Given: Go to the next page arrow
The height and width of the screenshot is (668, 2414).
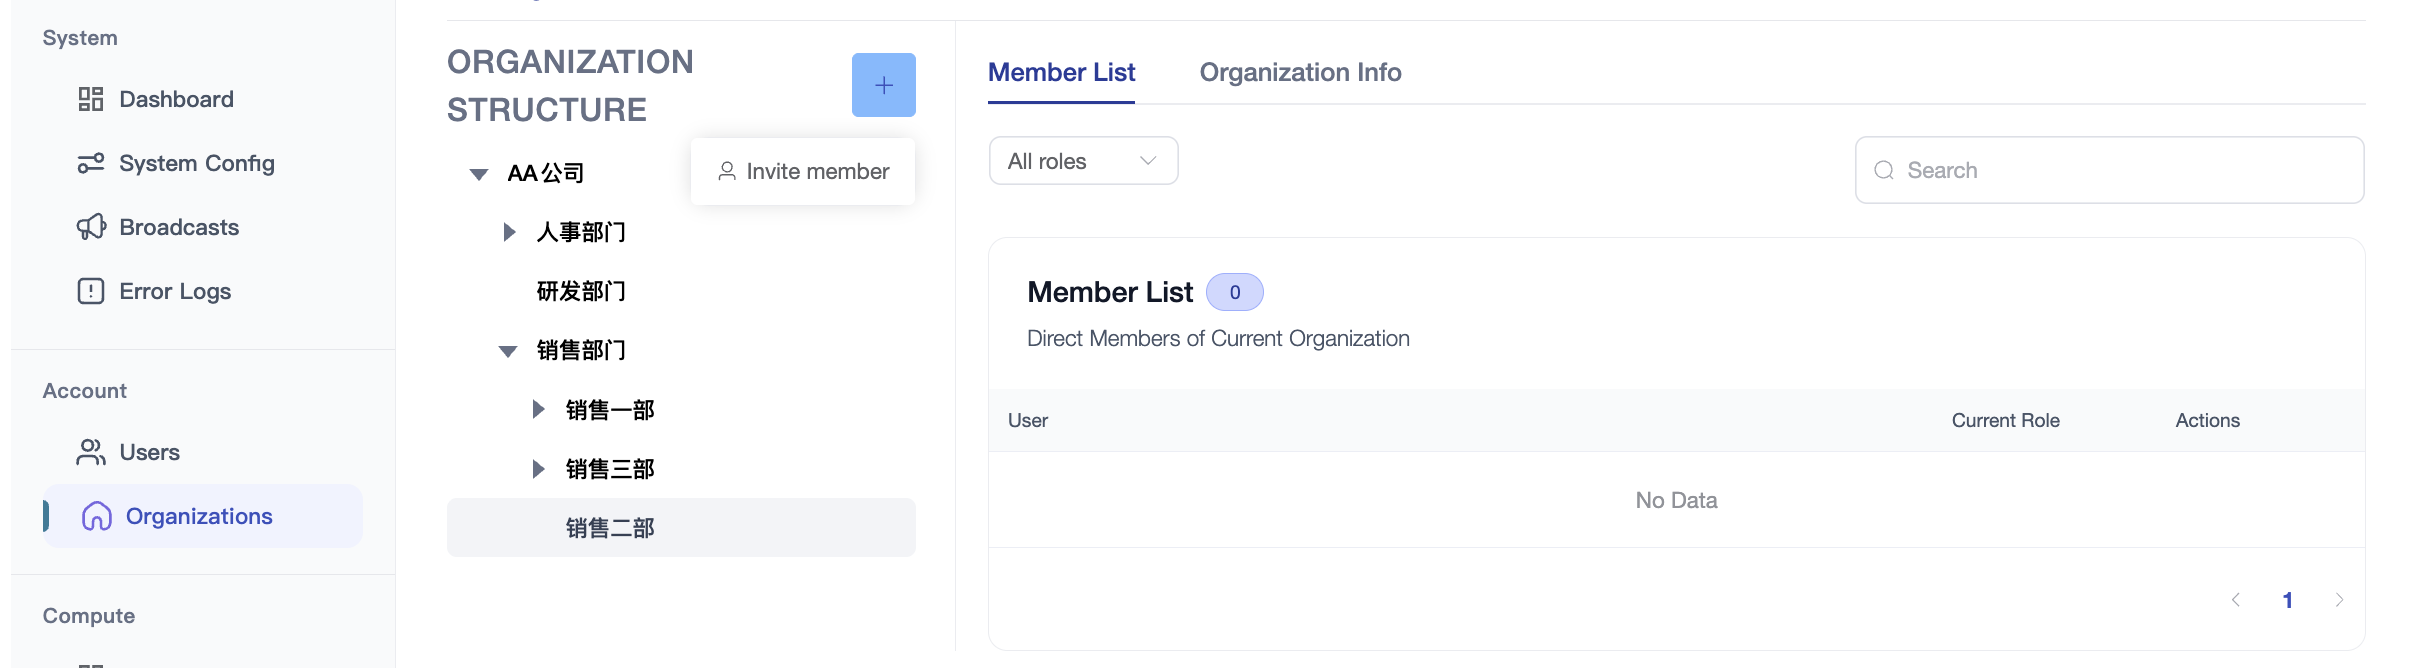Looking at the screenshot, I should (x=2339, y=600).
